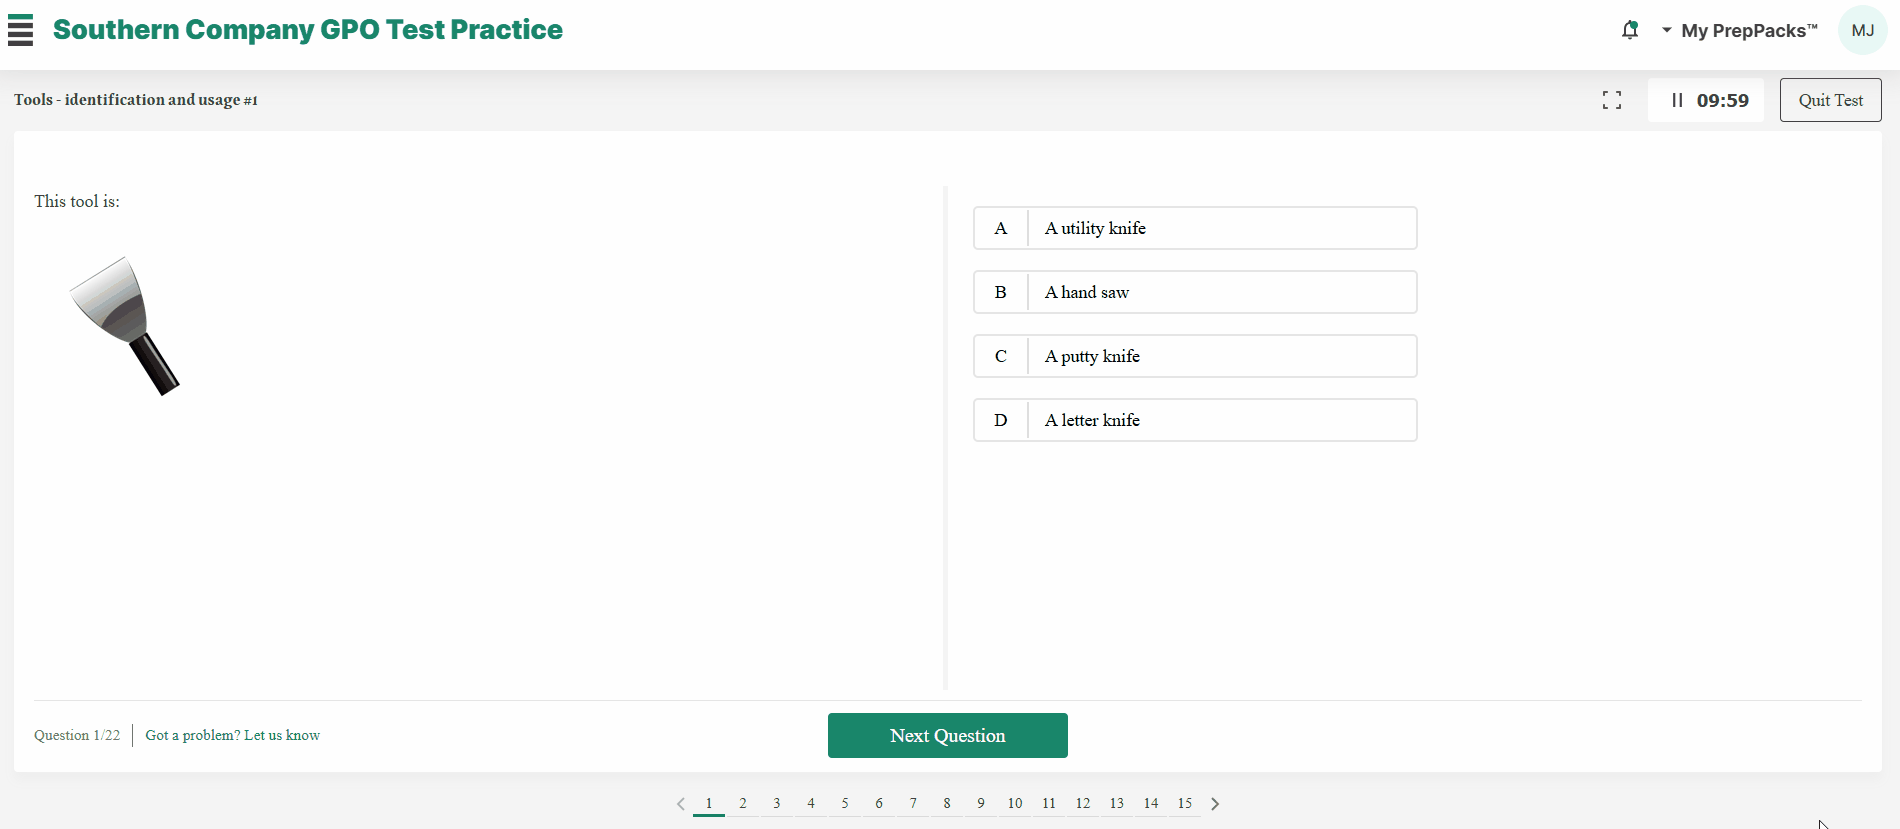Quit the test

coord(1830,100)
